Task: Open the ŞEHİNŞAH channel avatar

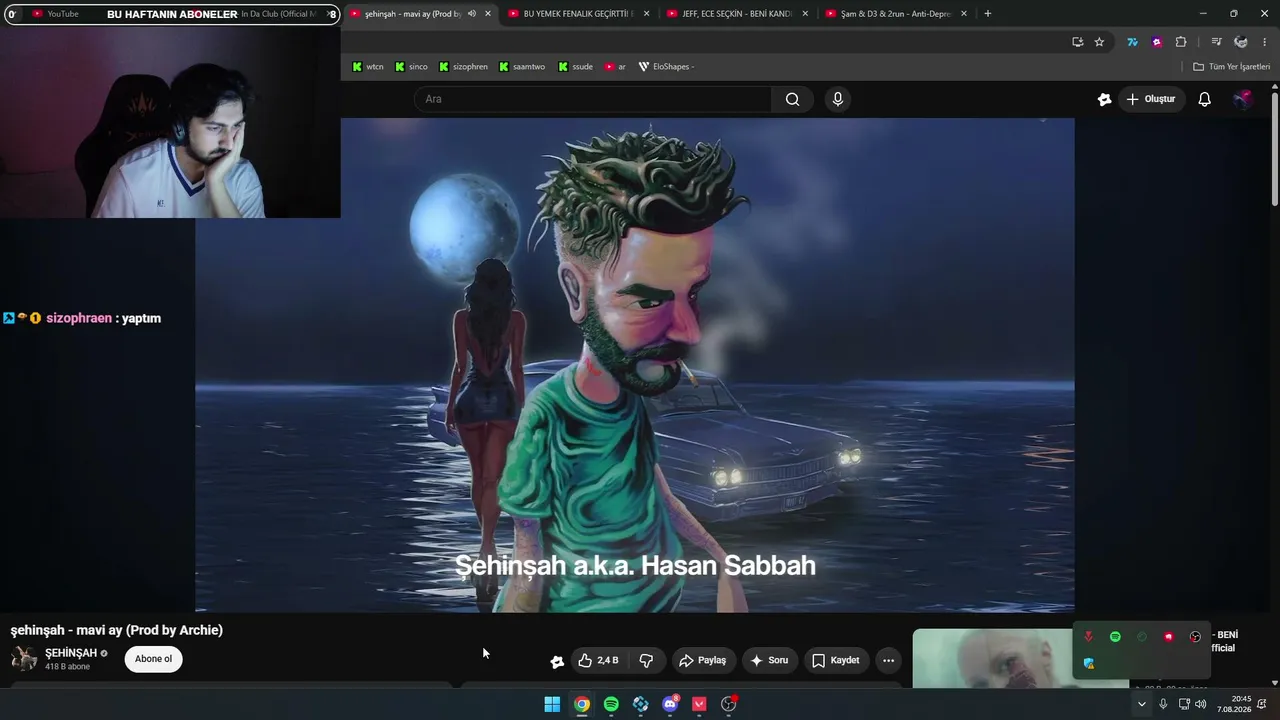Action: (24, 659)
